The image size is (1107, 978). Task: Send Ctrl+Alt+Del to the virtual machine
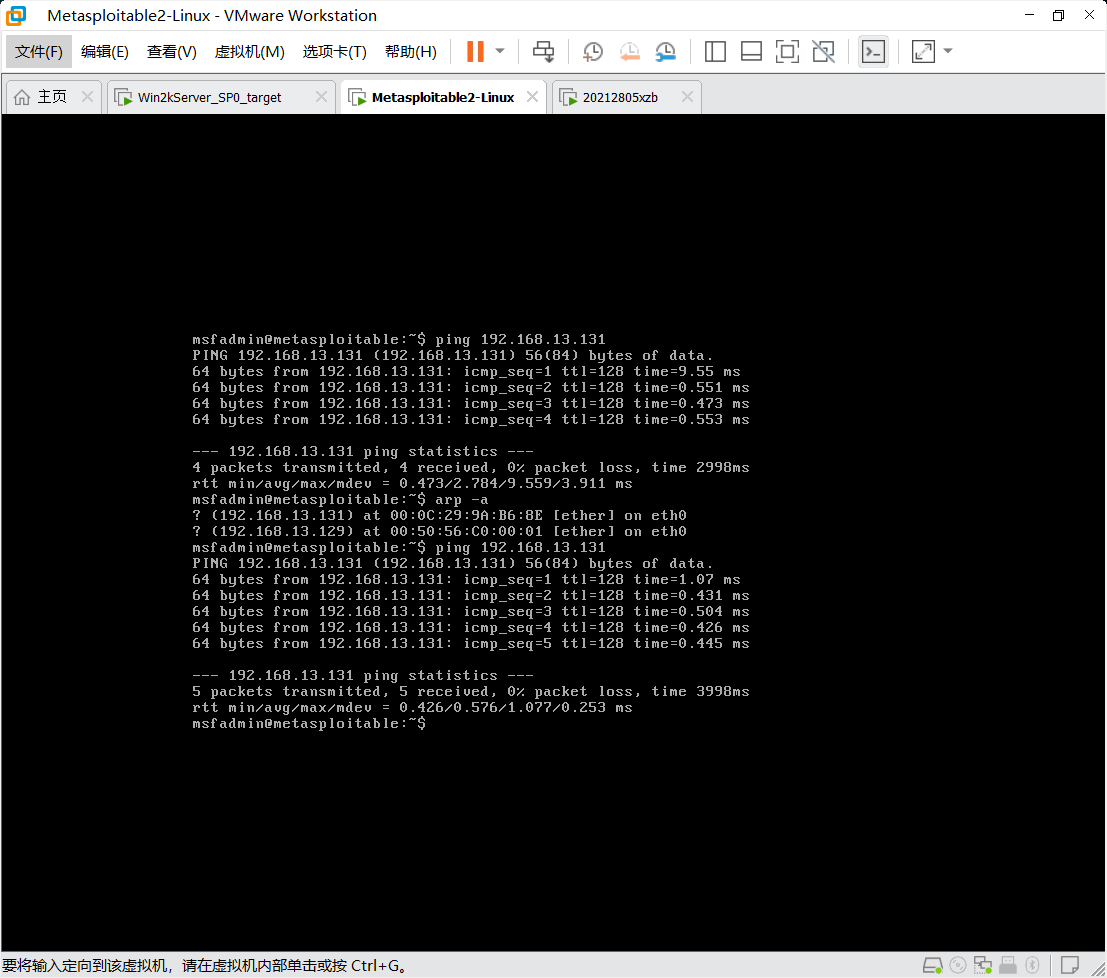pyautogui.click(x=544, y=52)
